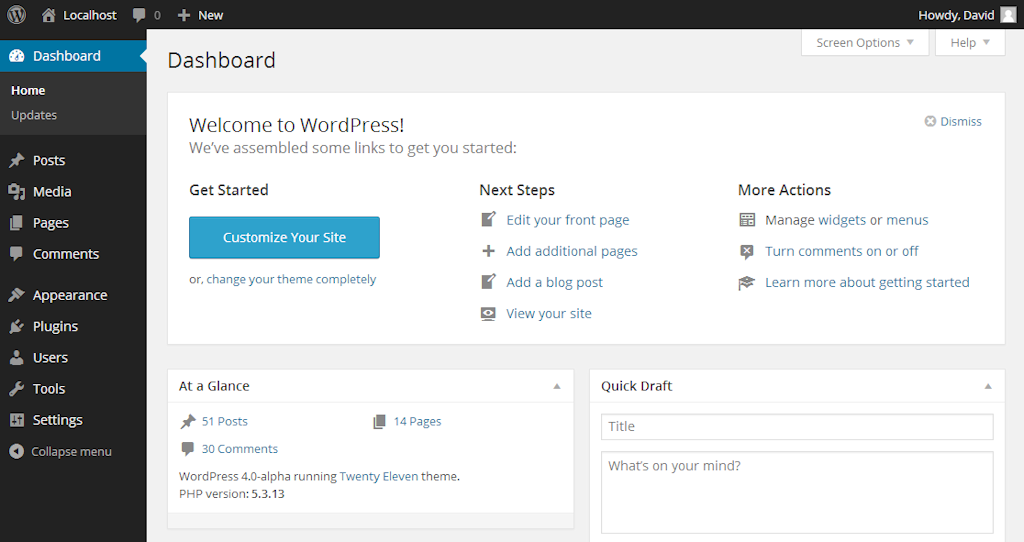Click Add additional pages link
1024x542 pixels.
click(x=572, y=251)
